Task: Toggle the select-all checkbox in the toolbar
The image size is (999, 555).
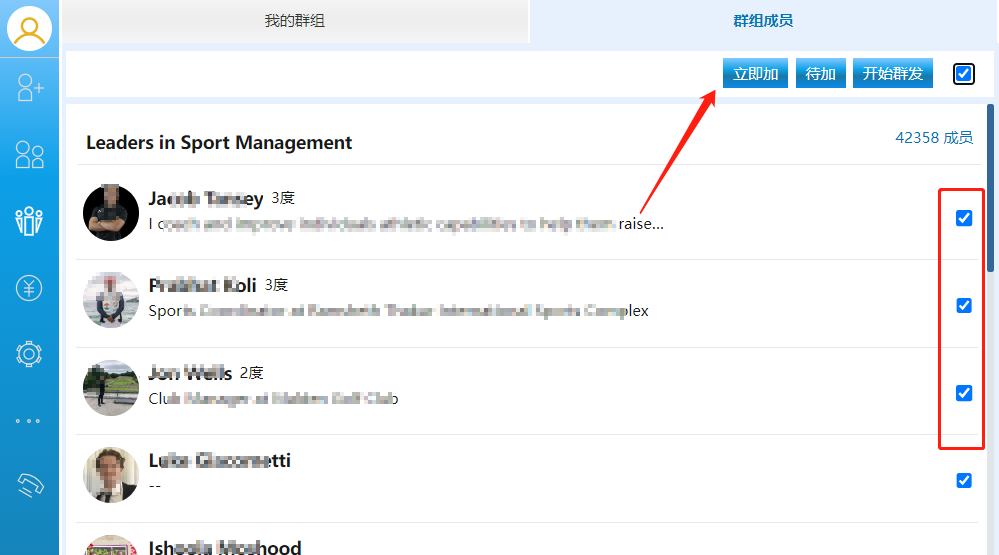Action: [x=963, y=74]
